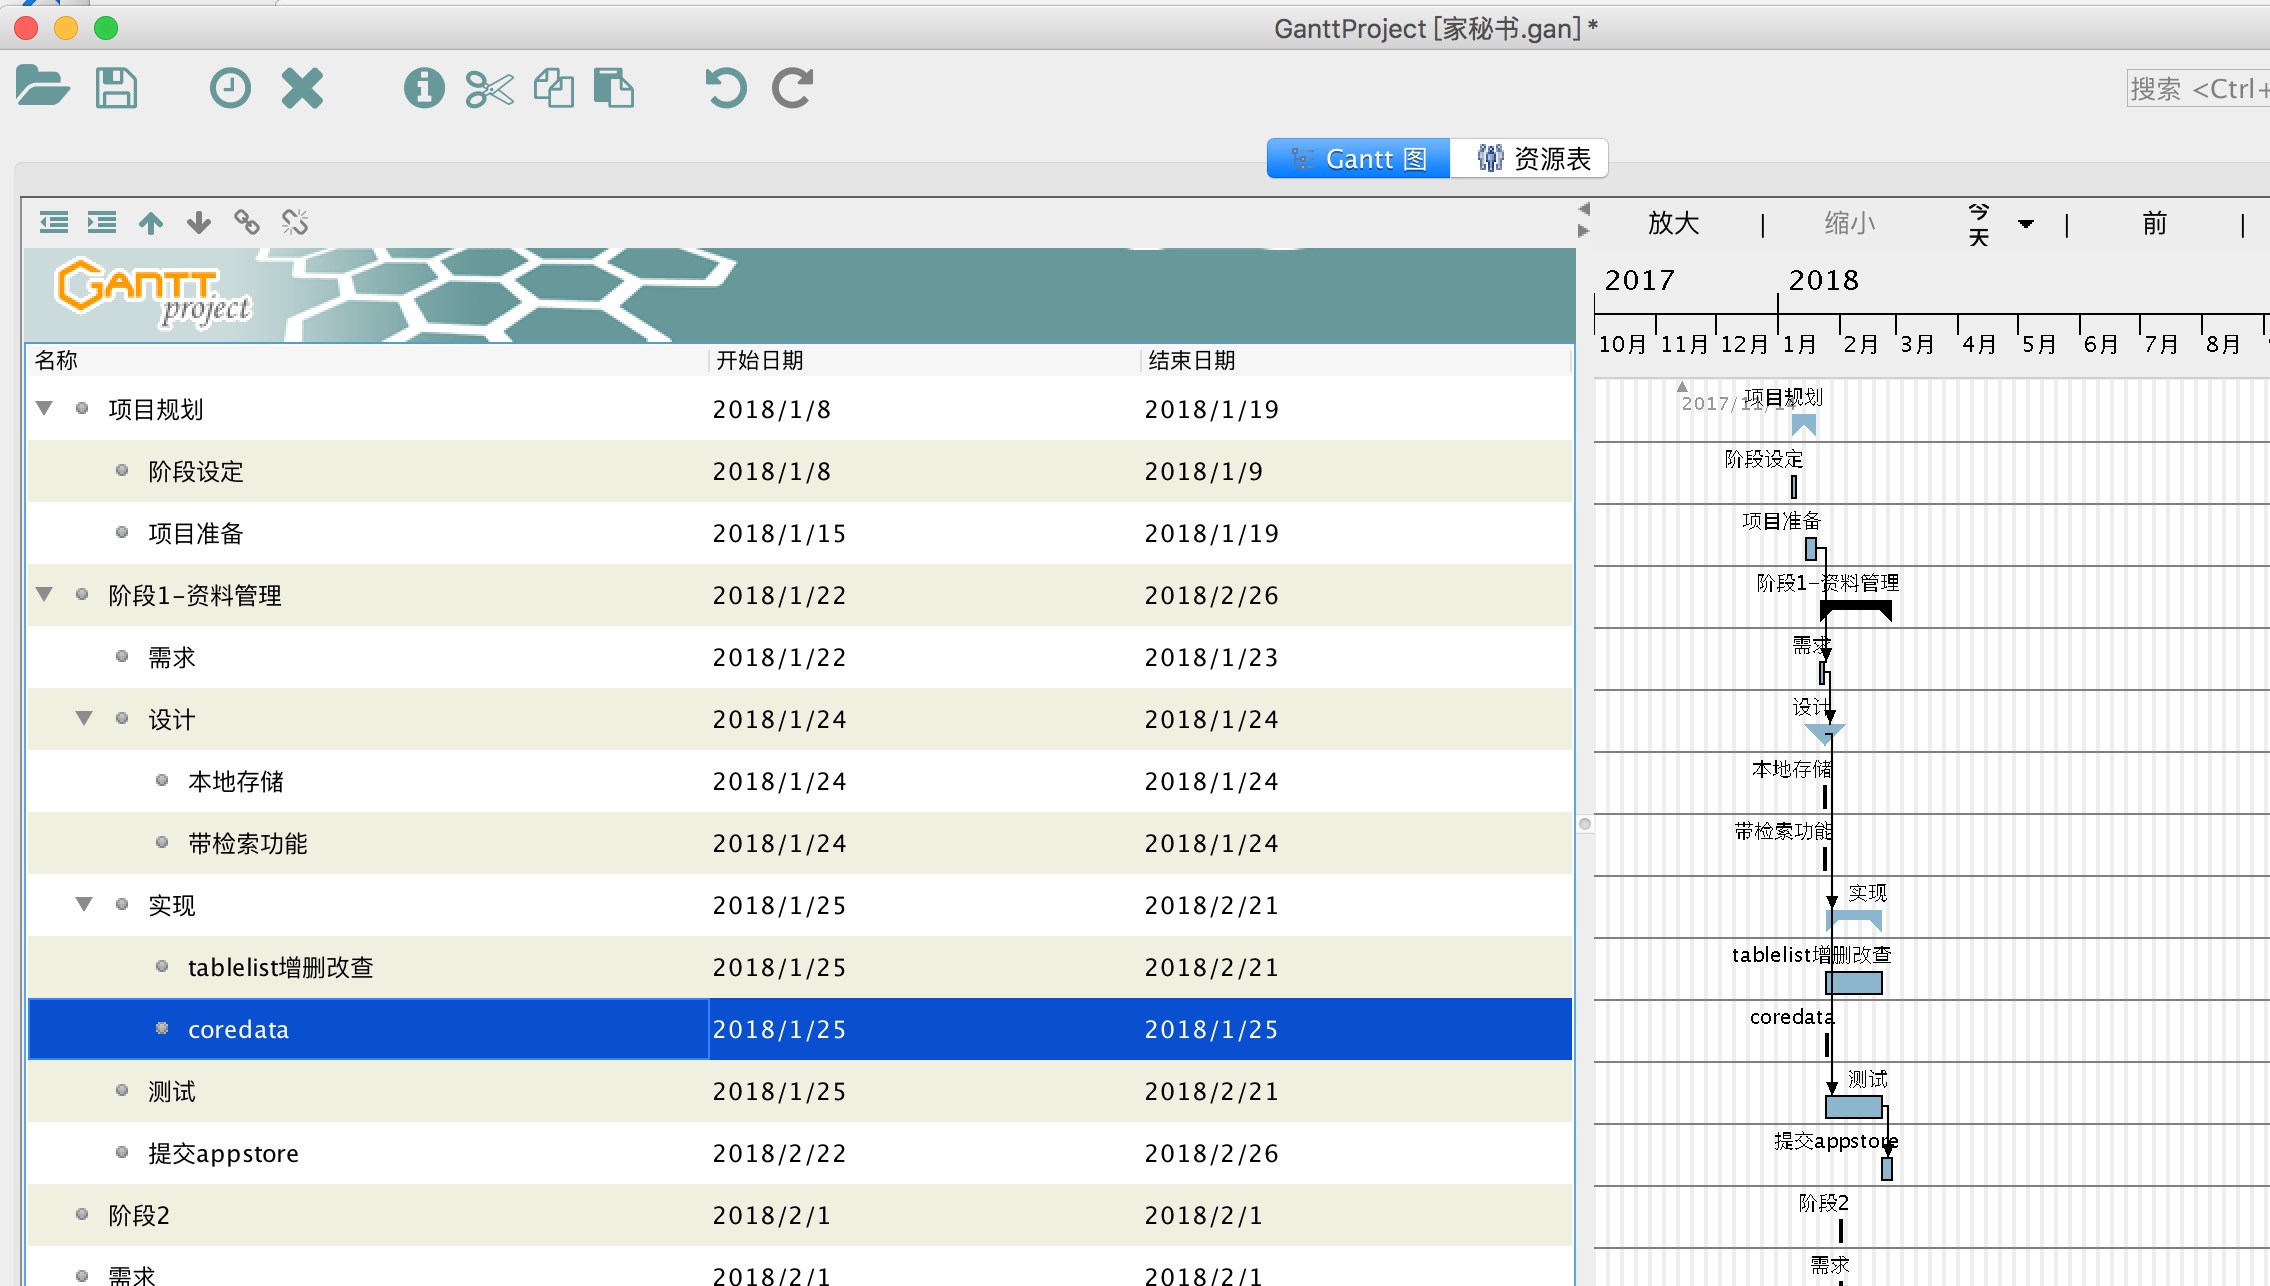Save the project with the floppy disk icon

point(116,88)
